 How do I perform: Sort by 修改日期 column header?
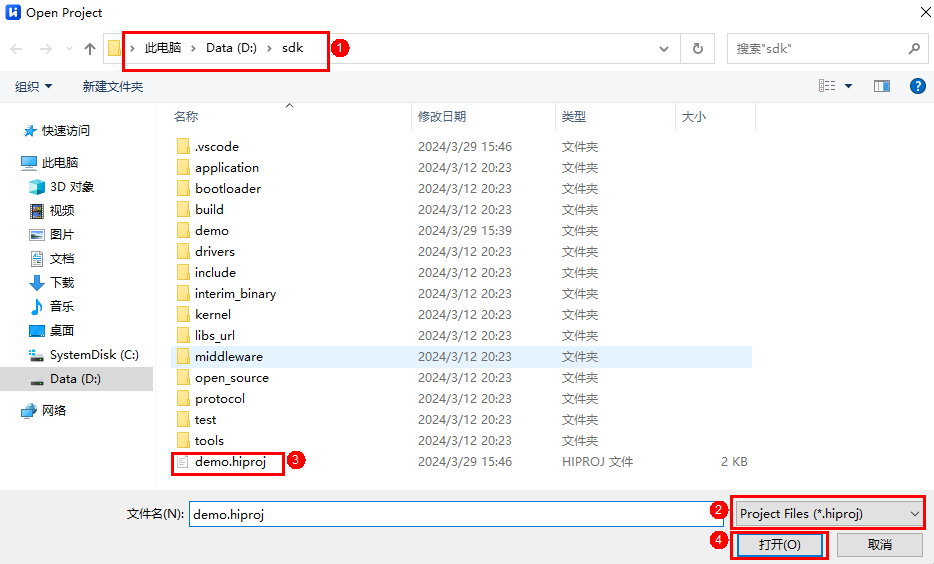pyautogui.click(x=442, y=117)
